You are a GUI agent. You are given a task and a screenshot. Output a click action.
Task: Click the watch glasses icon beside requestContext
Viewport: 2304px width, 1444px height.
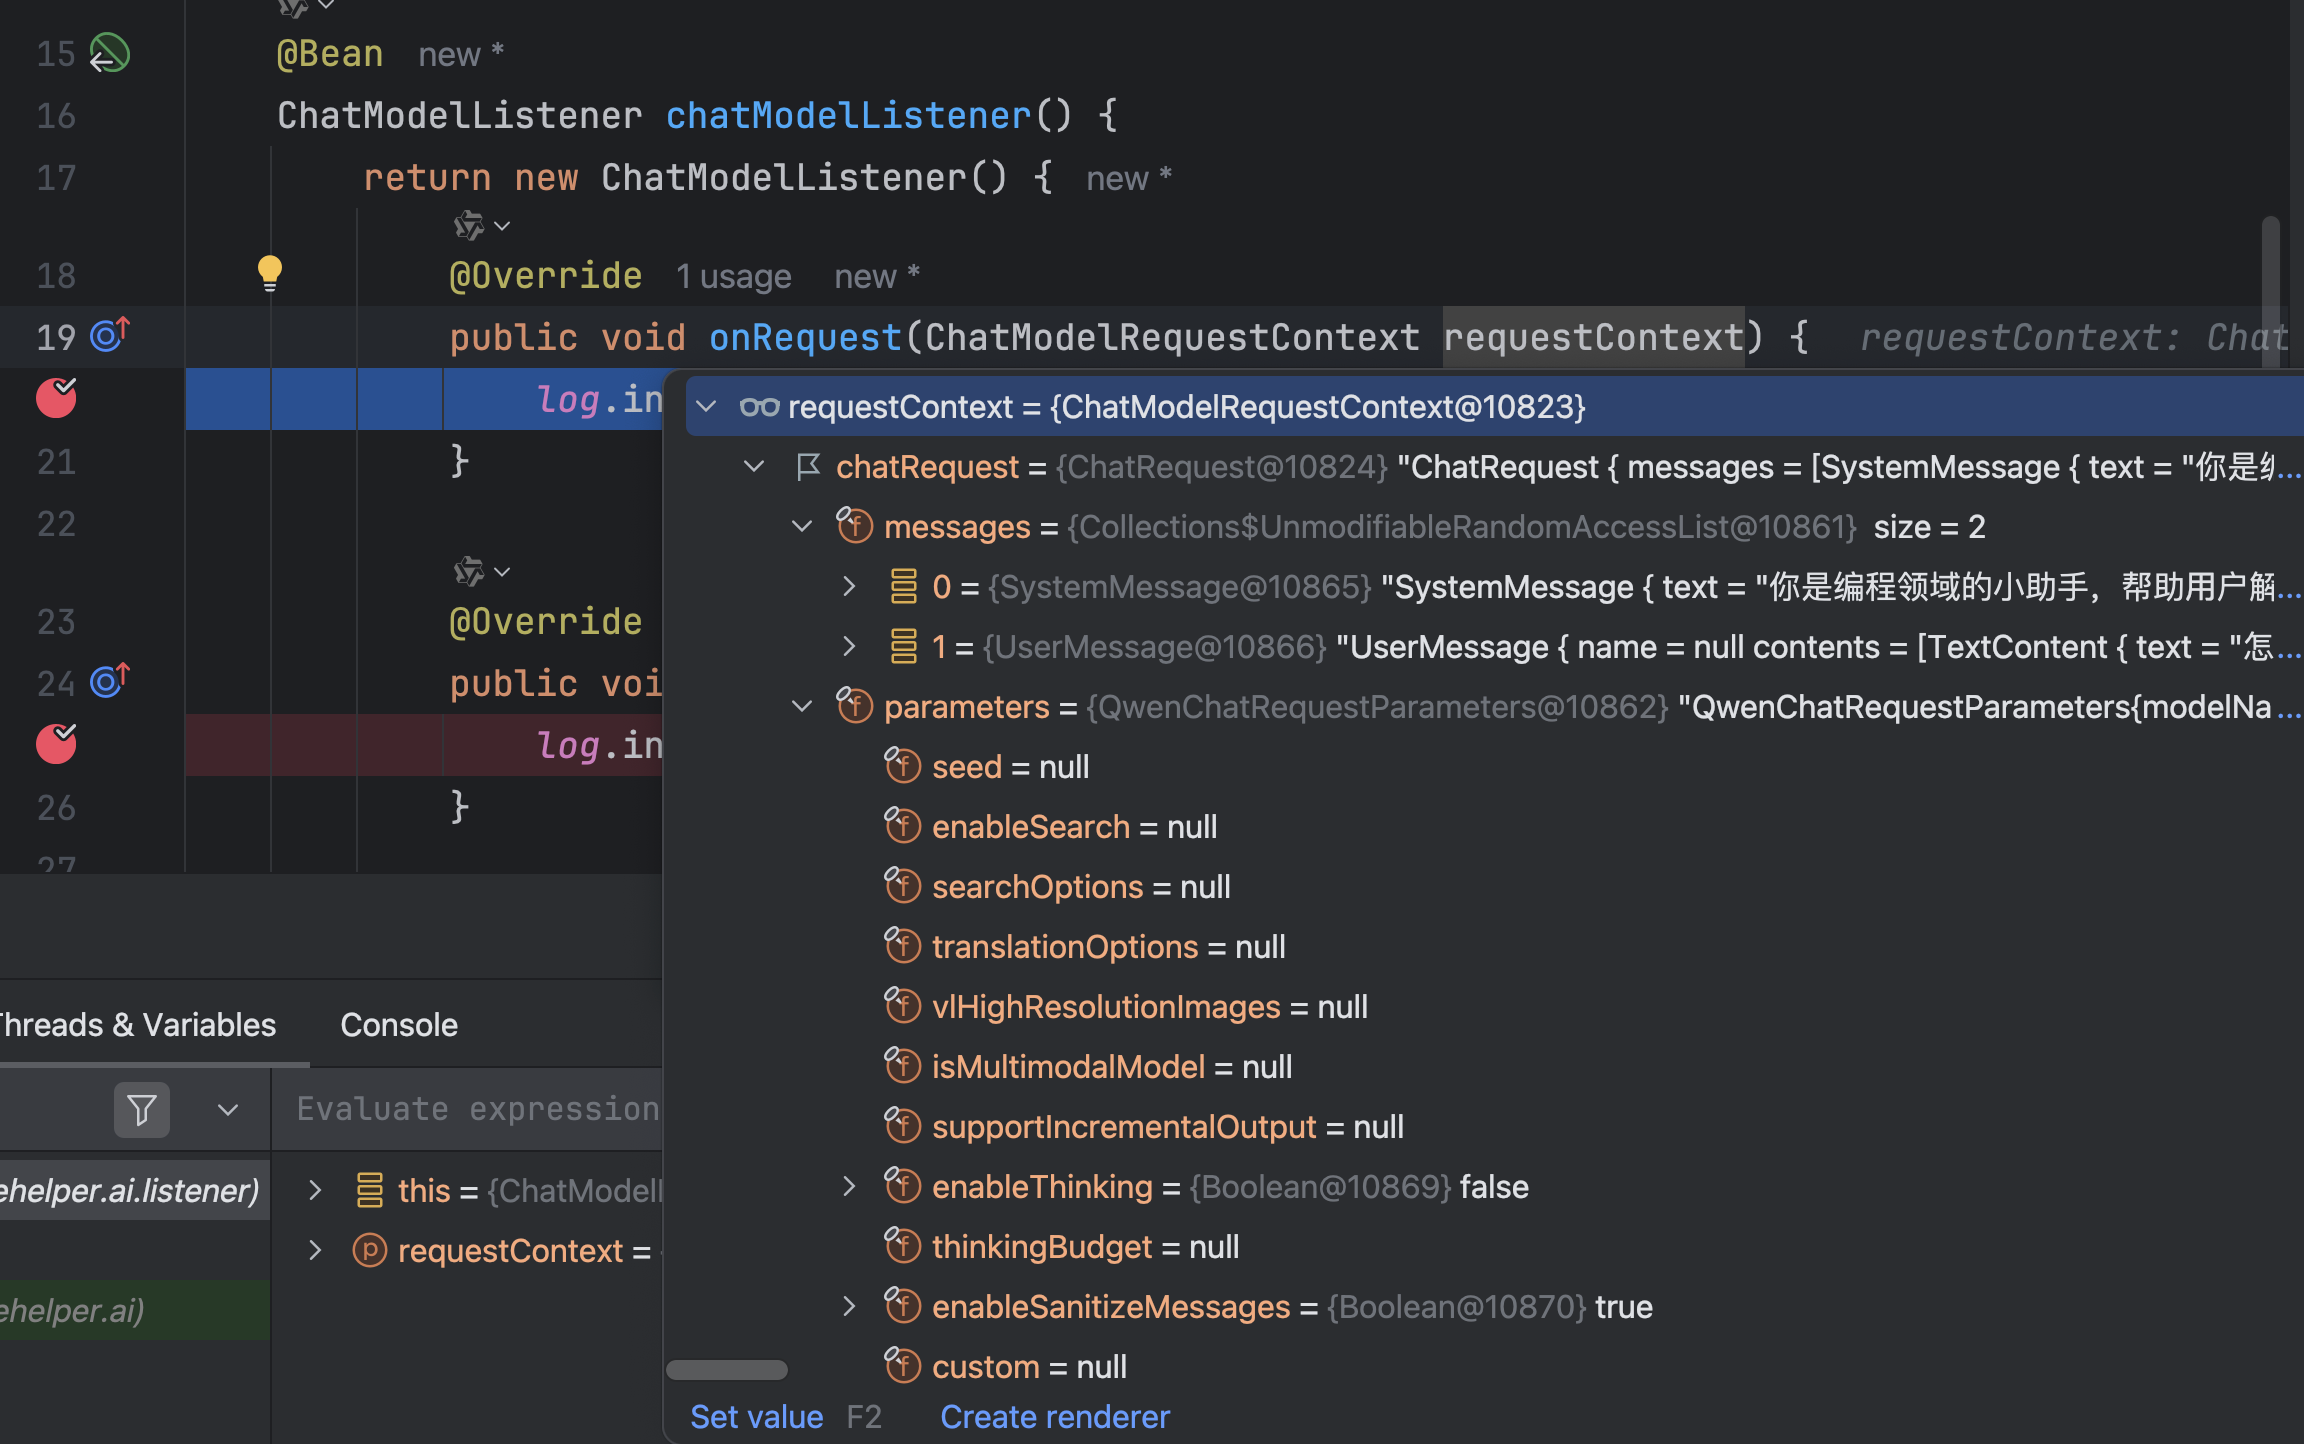point(759,407)
